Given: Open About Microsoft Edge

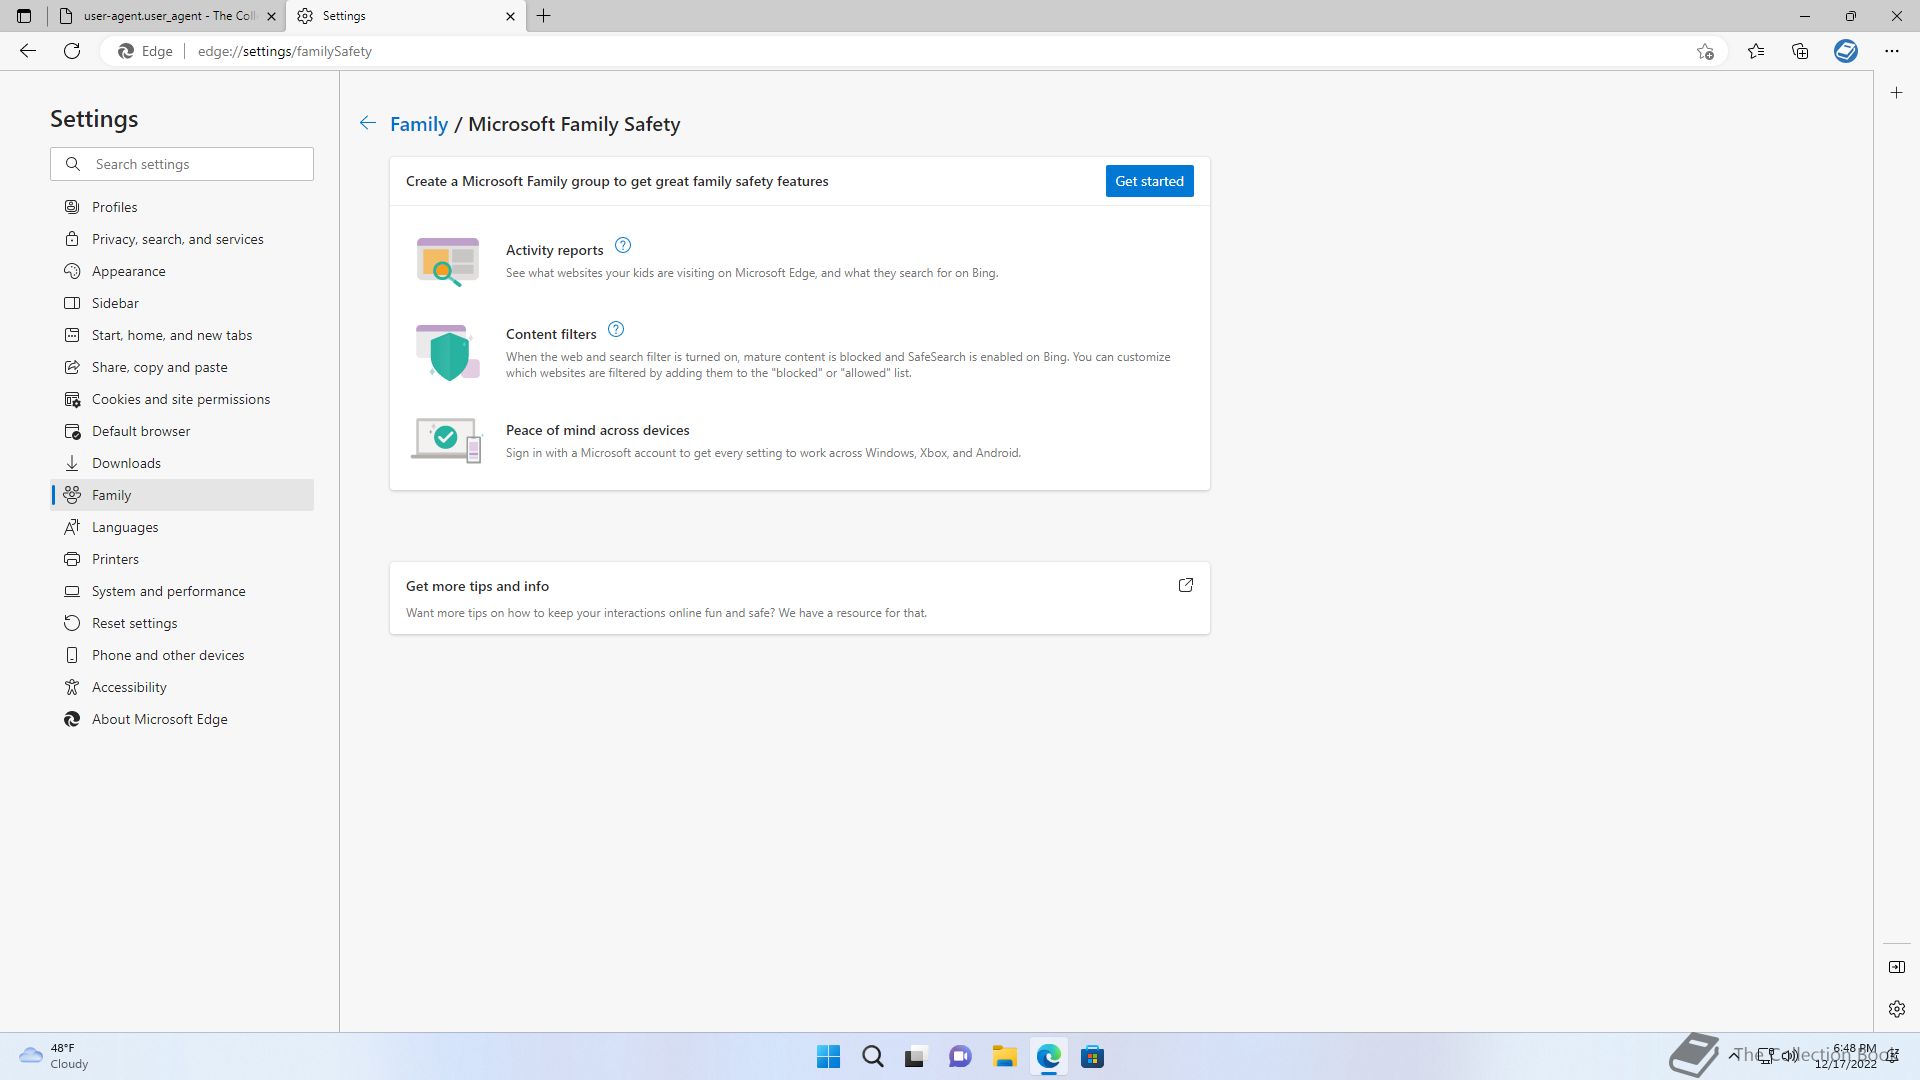Looking at the screenshot, I should (x=182, y=719).
